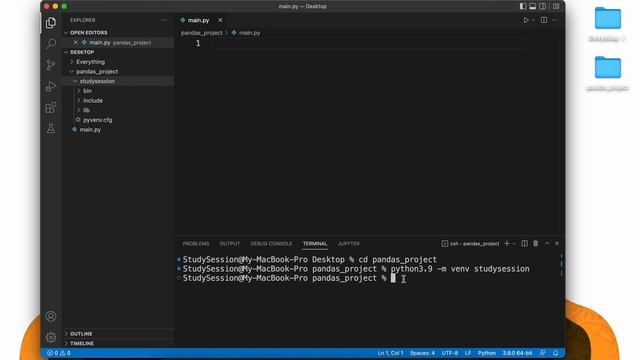The width and height of the screenshot is (640, 360).
Task: Switch to the Jupyter panel tab
Action: pos(349,244)
